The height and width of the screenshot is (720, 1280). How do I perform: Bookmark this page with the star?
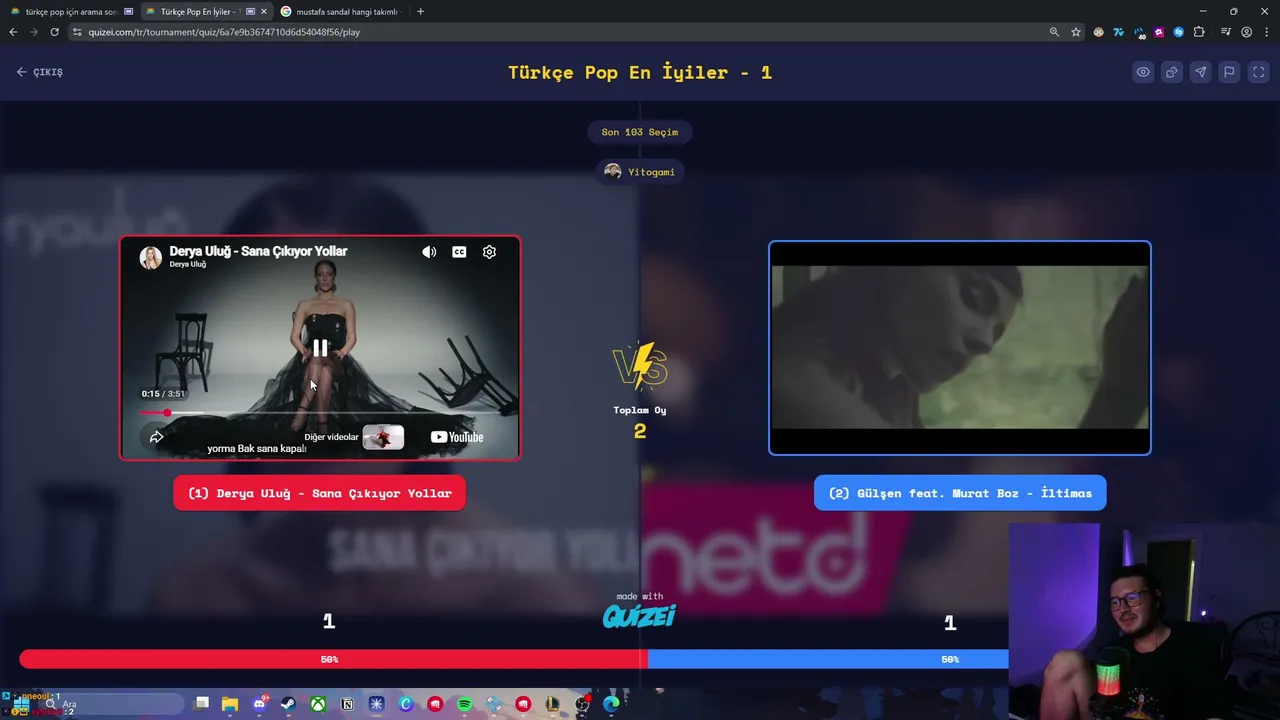click(1076, 32)
